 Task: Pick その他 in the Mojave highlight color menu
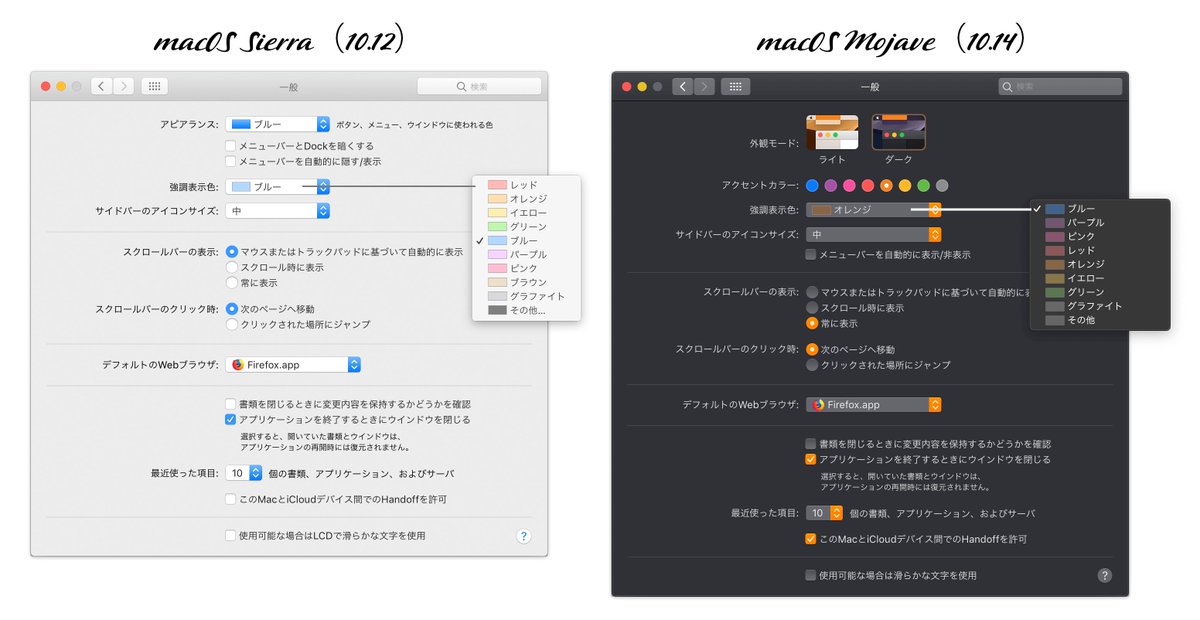point(1100,320)
